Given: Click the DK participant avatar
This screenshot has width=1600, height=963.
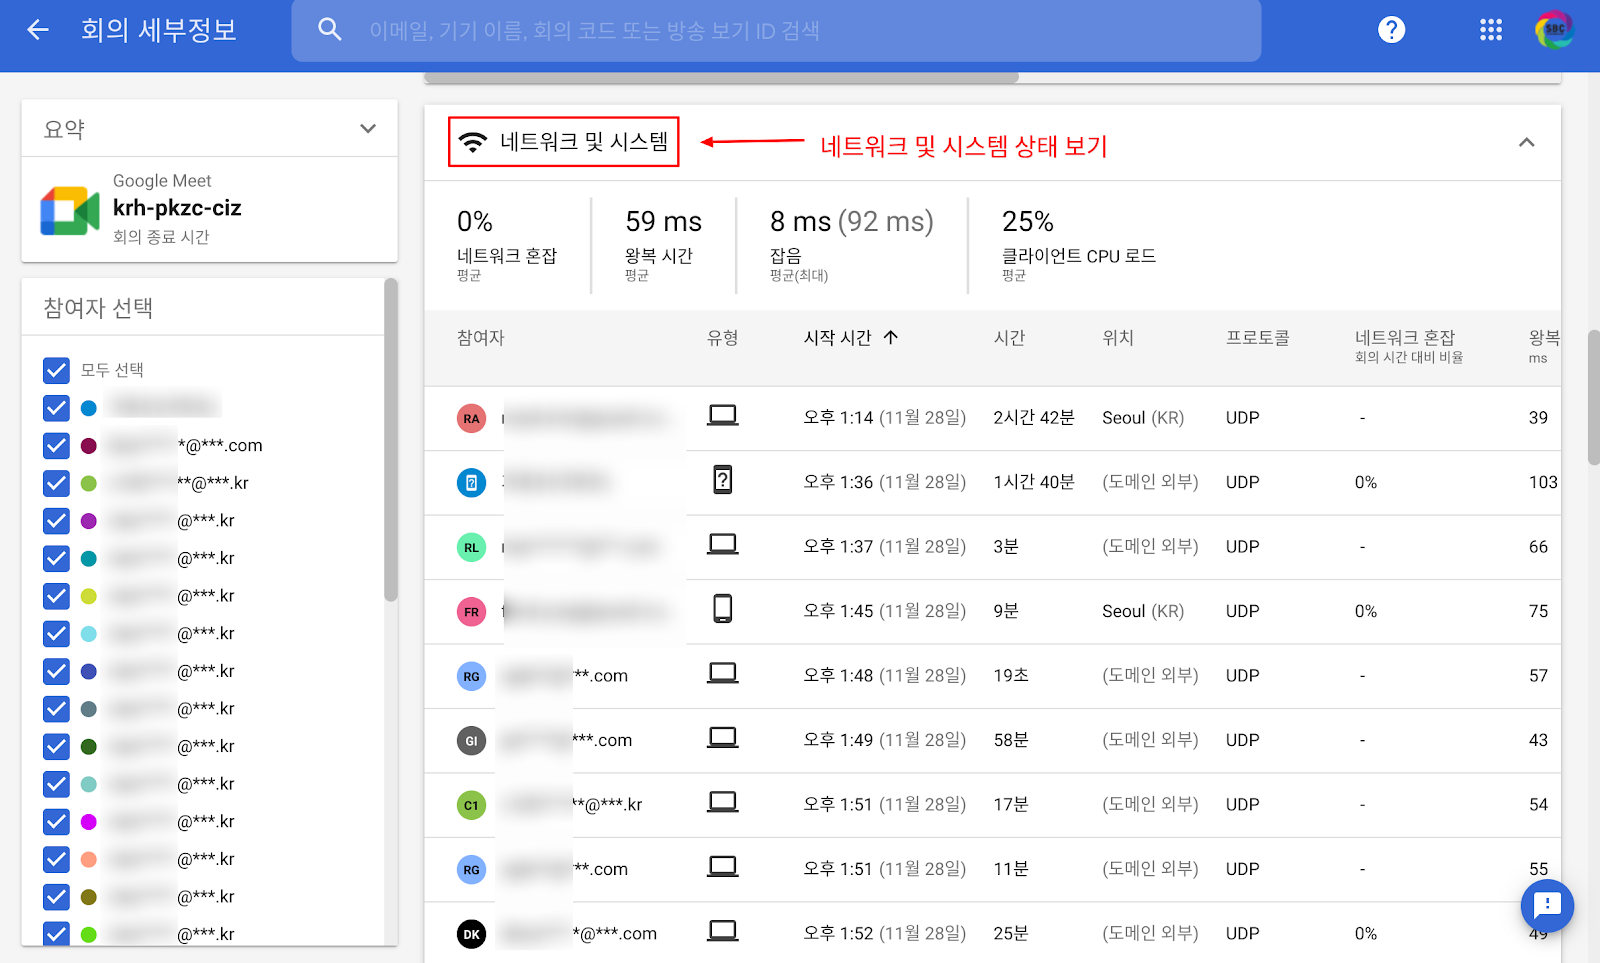Looking at the screenshot, I should (x=471, y=934).
